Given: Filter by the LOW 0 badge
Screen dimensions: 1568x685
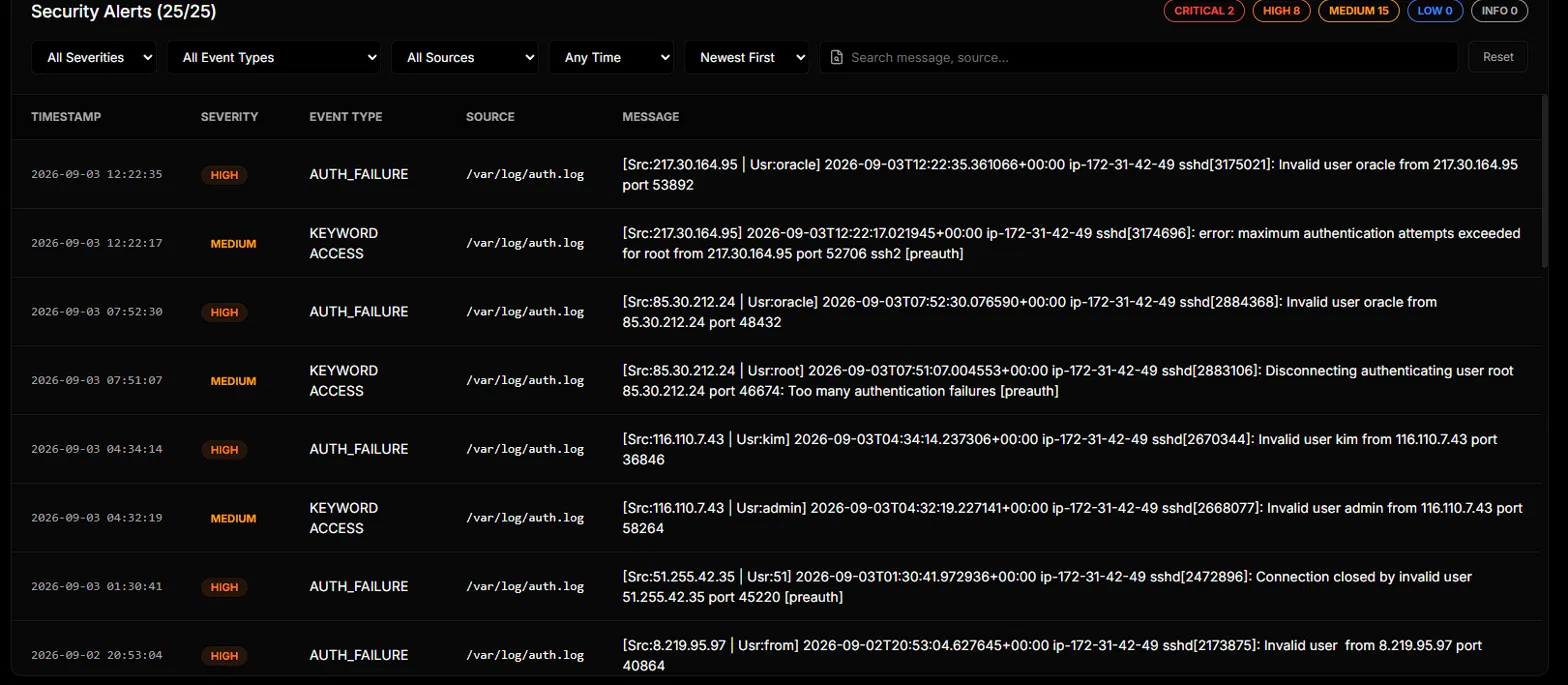Looking at the screenshot, I should click(x=1435, y=11).
